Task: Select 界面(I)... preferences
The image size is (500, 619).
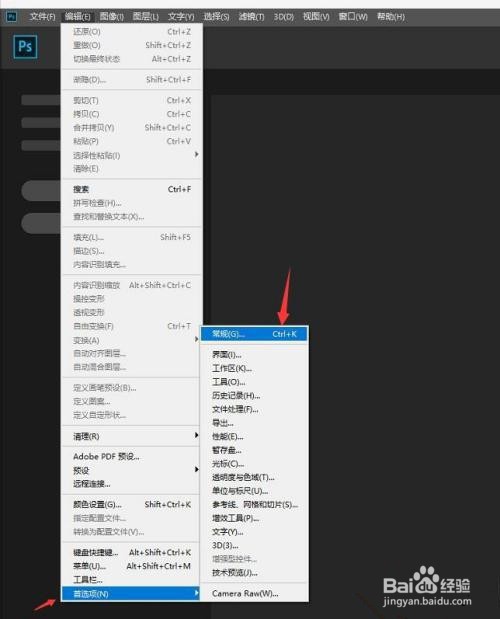Action: tap(254, 355)
